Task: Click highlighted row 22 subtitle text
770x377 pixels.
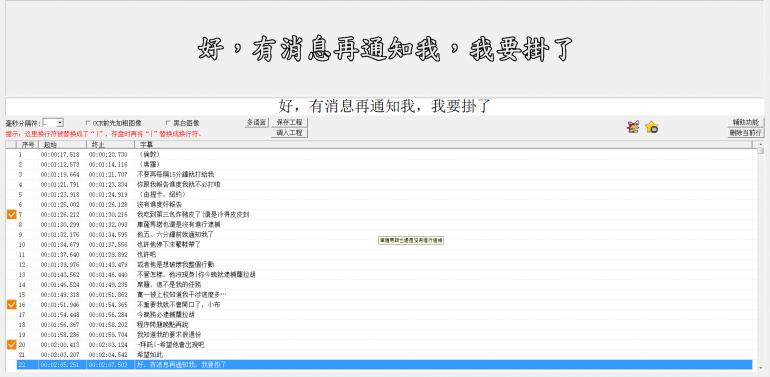Action: (181, 365)
